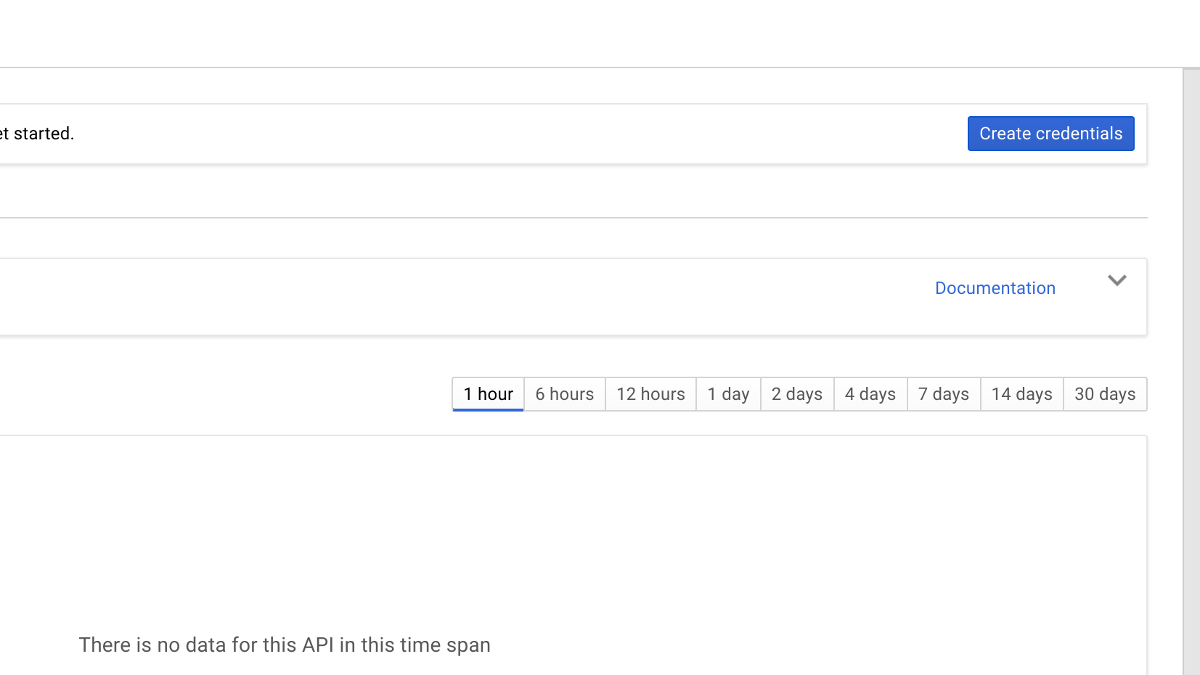Choose the 2 days time span
Viewport: 1200px width, 675px height.
click(x=797, y=393)
